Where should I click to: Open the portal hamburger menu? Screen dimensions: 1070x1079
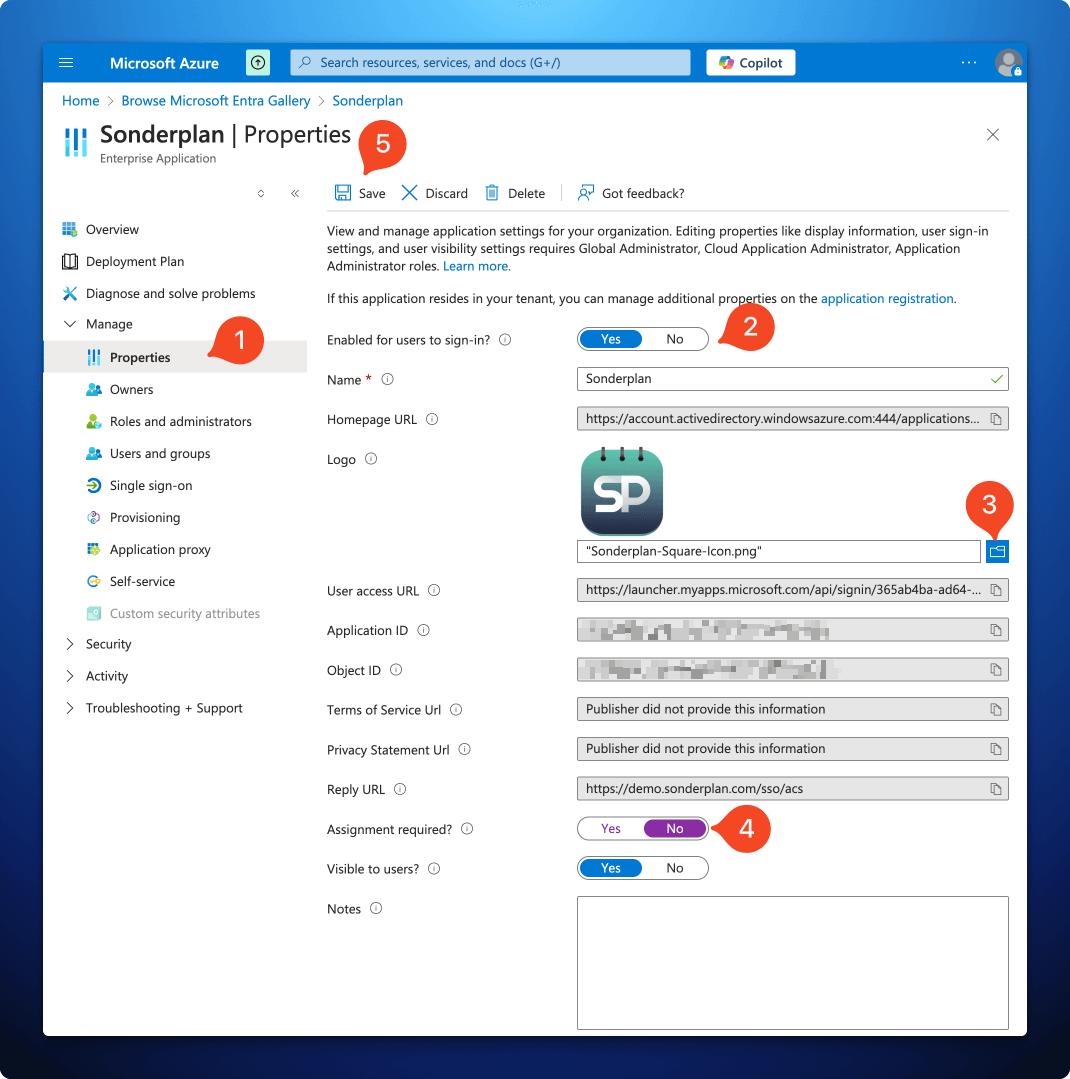[x=66, y=62]
